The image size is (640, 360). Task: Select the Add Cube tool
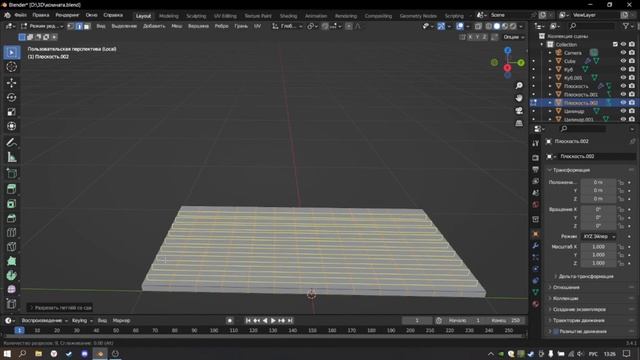click(x=11, y=173)
